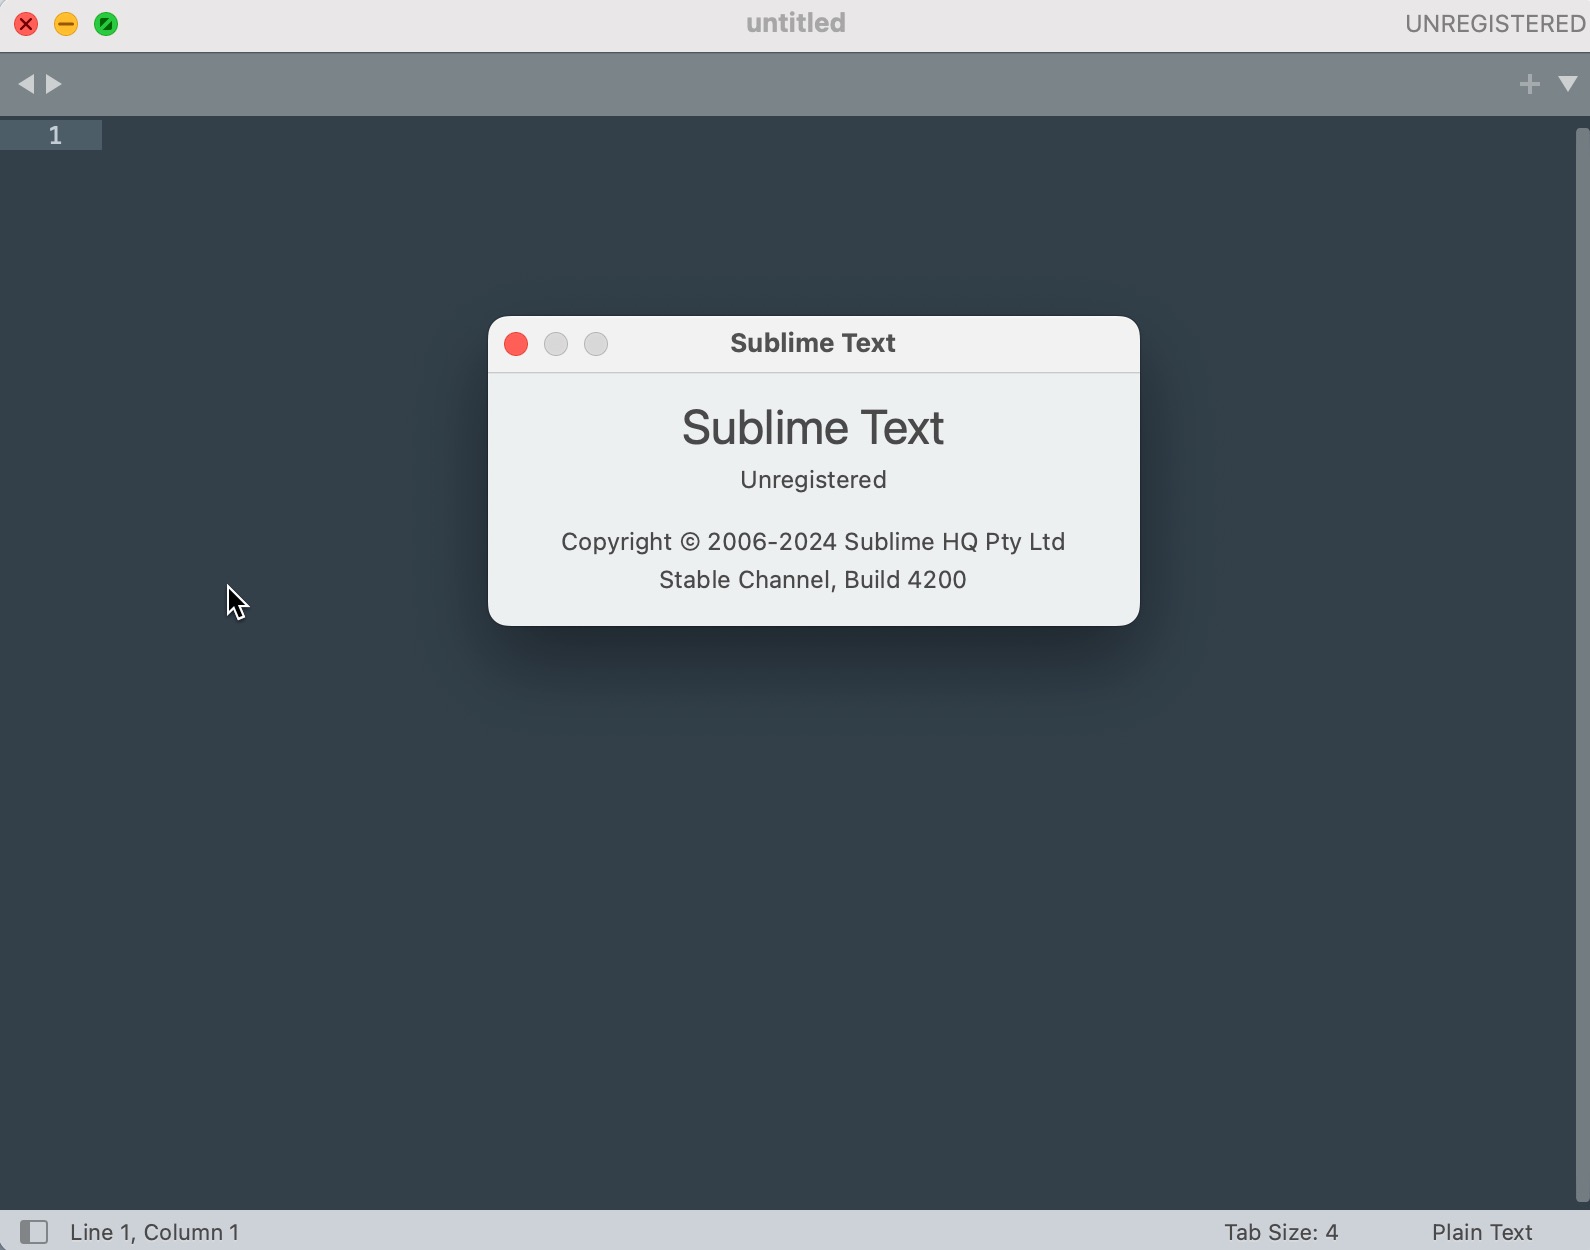Screen dimensions: 1590x1250
Task: Go to the next tab with right arrow
Action: [54, 84]
